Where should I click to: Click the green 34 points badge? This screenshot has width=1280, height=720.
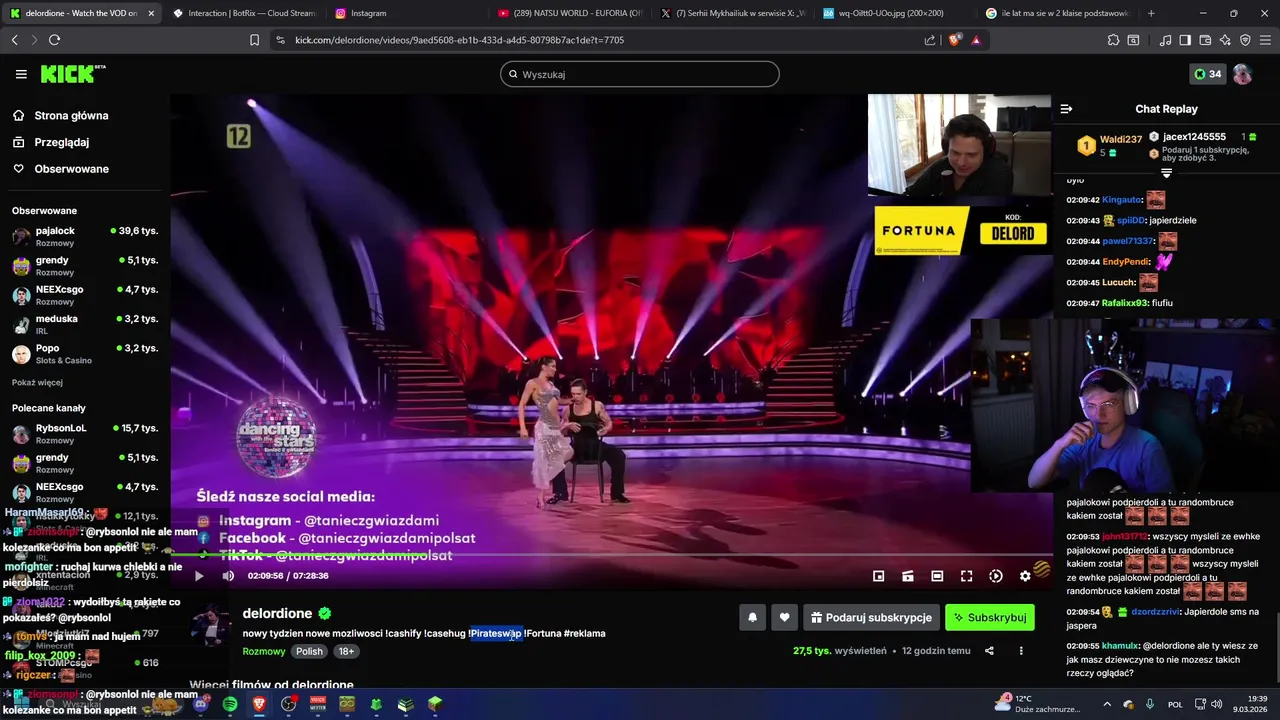1208,74
